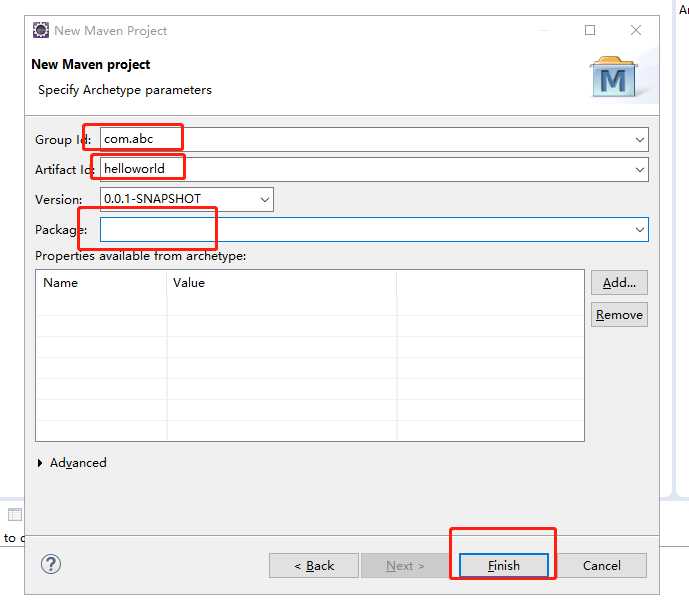Expand the Advanced section
This screenshot has height=602, width=689.
click(73, 463)
